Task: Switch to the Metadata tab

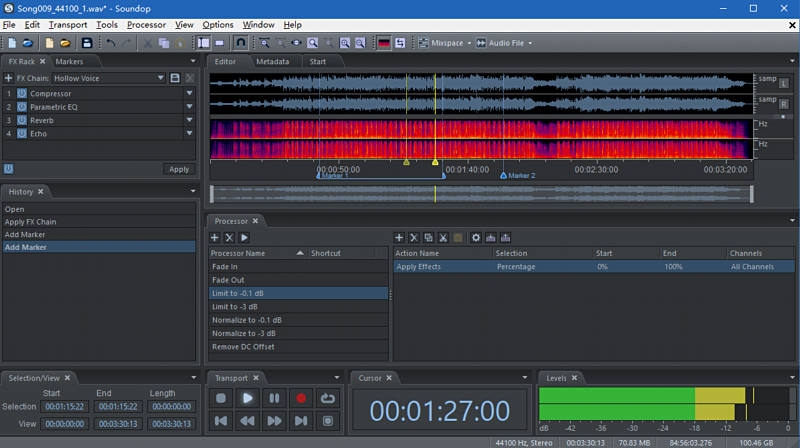Action: 272,62
